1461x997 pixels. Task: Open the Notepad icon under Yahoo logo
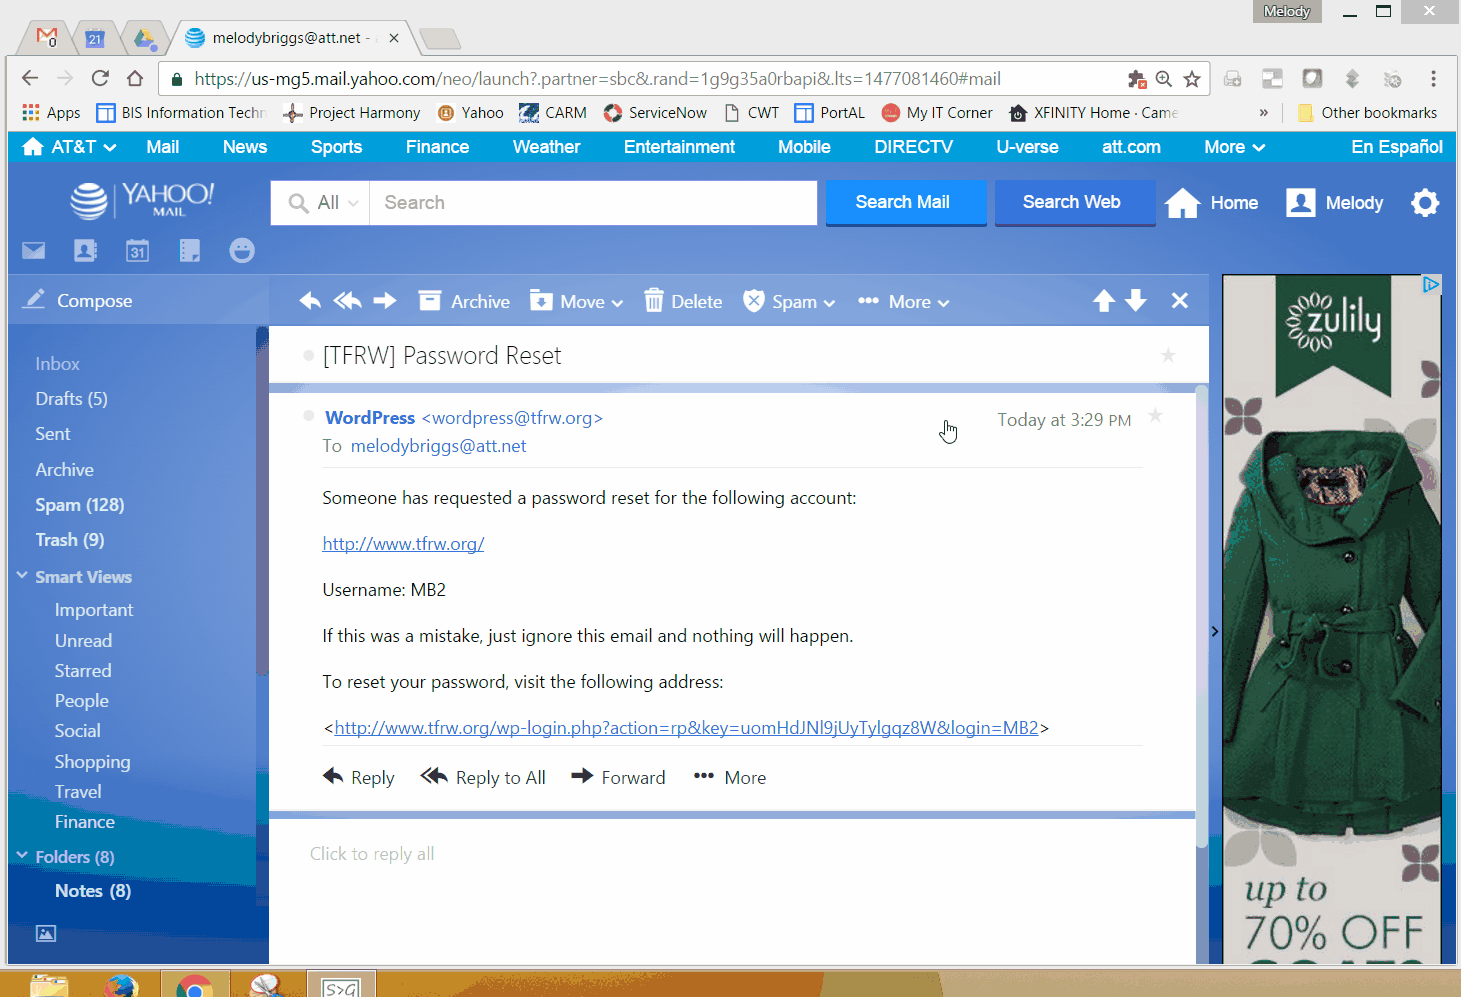(x=190, y=250)
